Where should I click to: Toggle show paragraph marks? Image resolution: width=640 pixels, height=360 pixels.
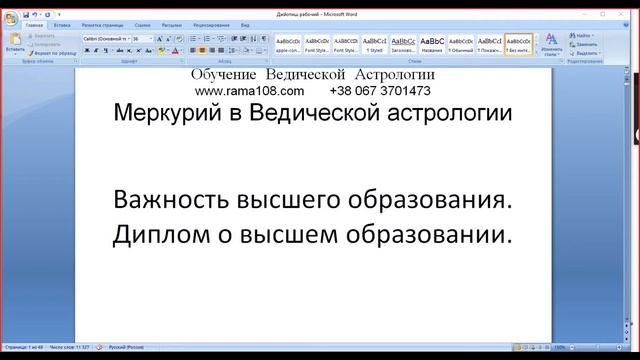pos(264,39)
